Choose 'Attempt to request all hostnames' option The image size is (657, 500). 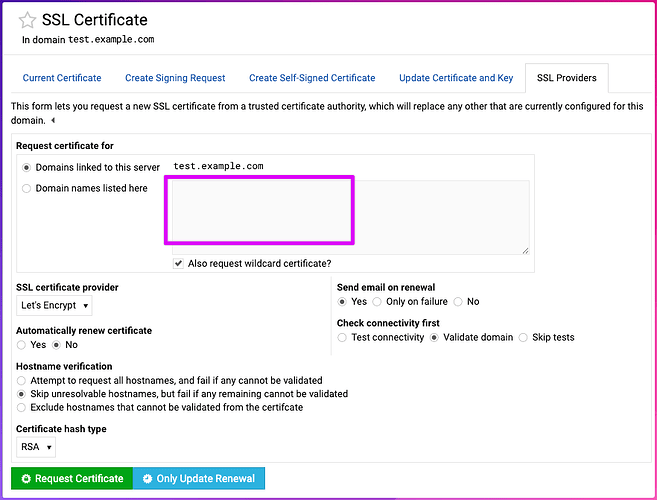pyautogui.click(x=22, y=380)
